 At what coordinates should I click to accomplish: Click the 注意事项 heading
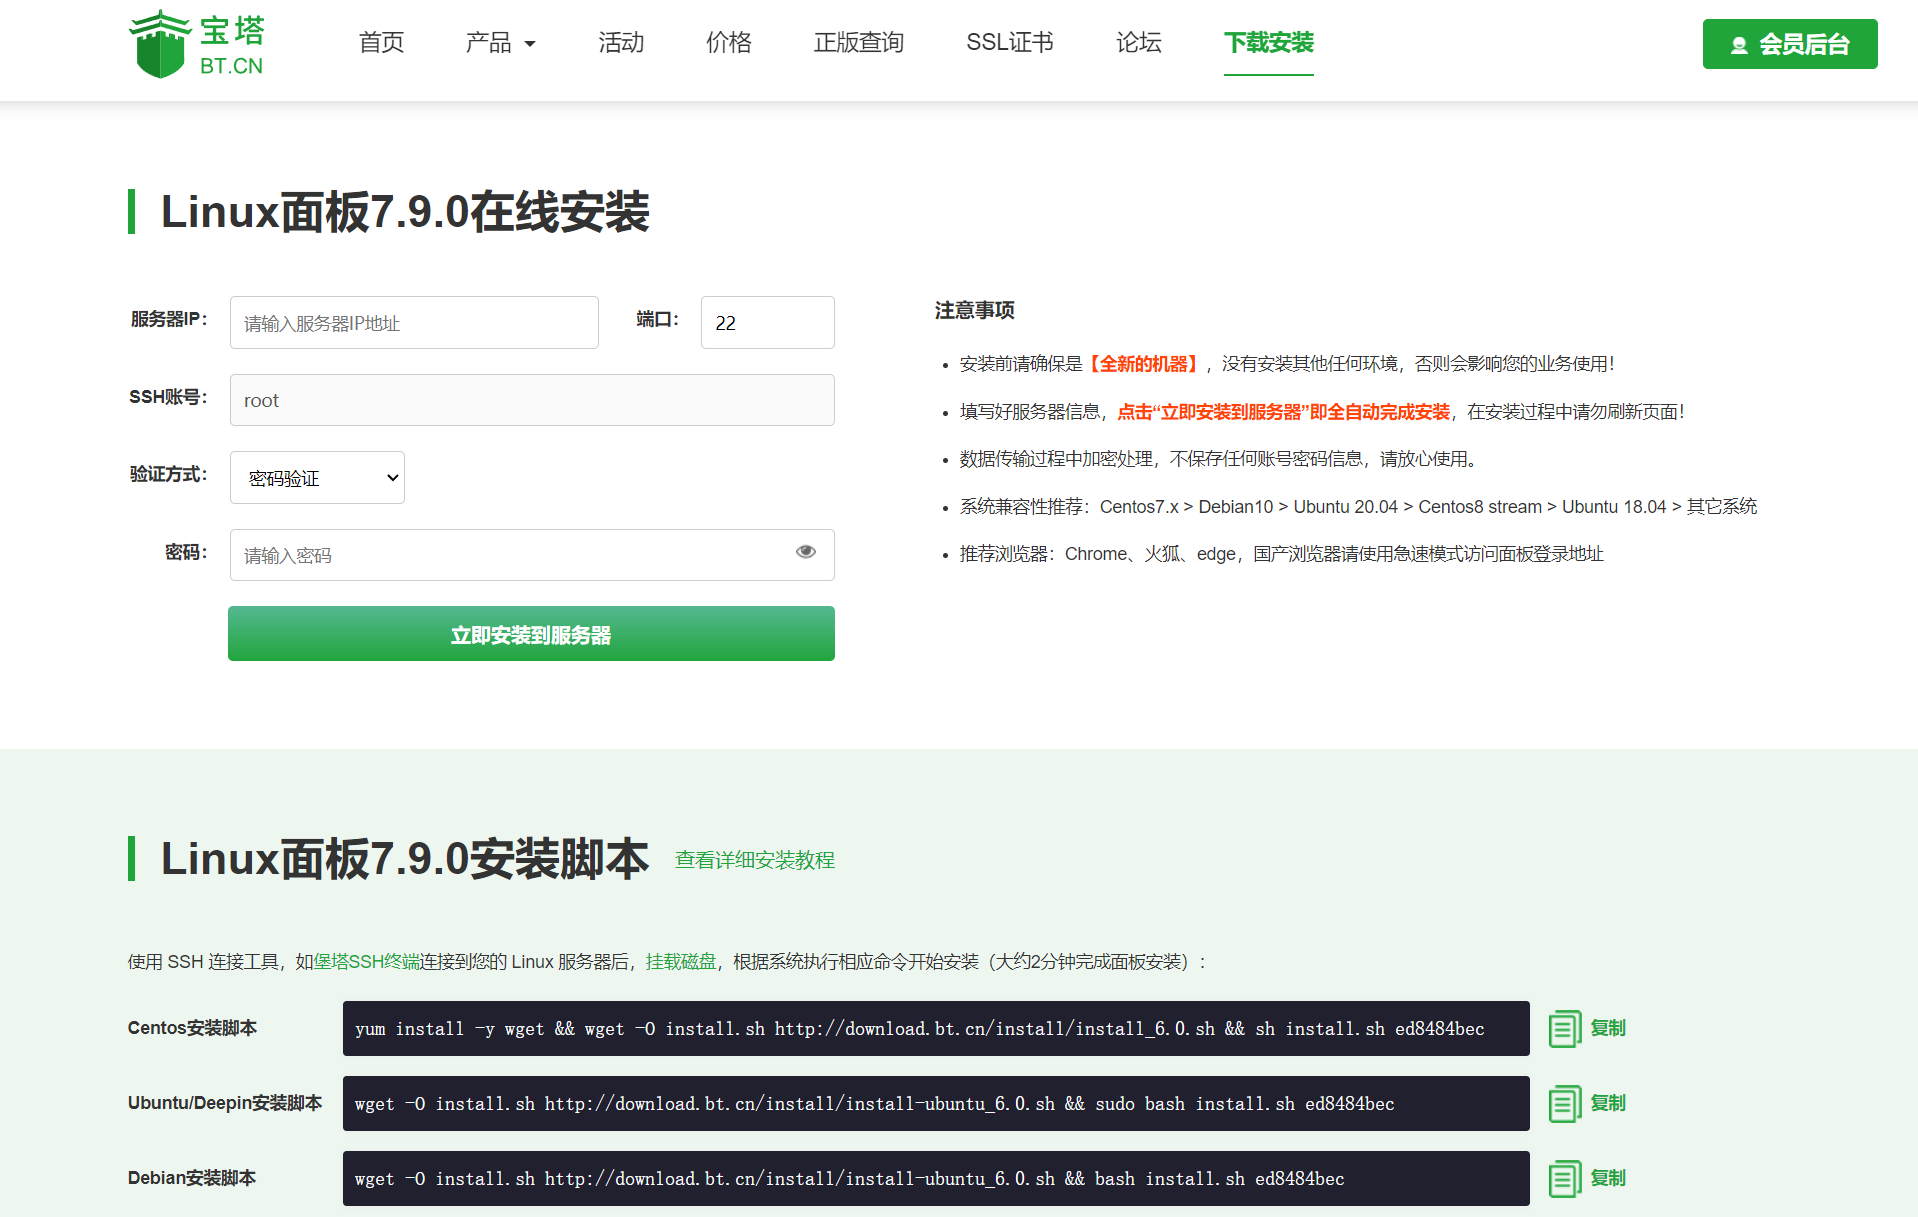pyautogui.click(x=975, y=310)
